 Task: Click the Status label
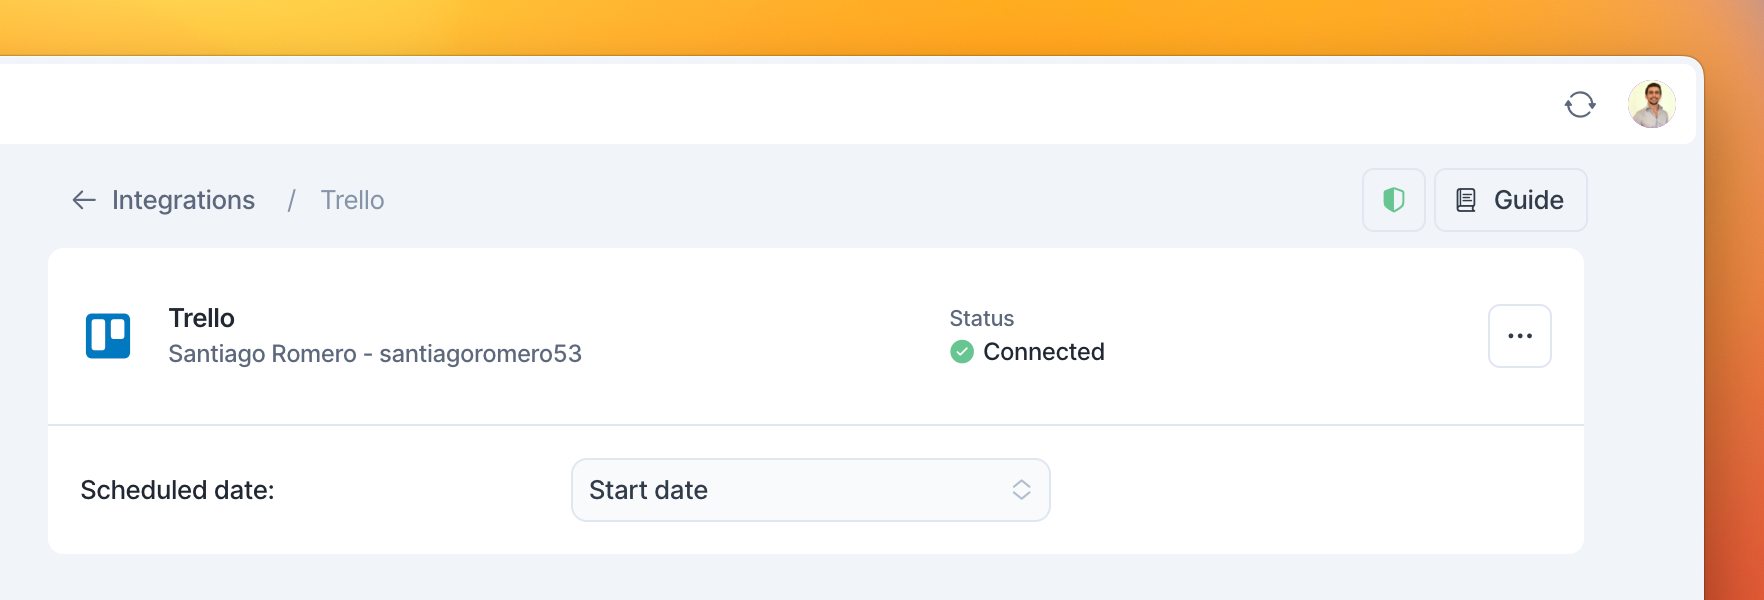[x=981, y=318]
